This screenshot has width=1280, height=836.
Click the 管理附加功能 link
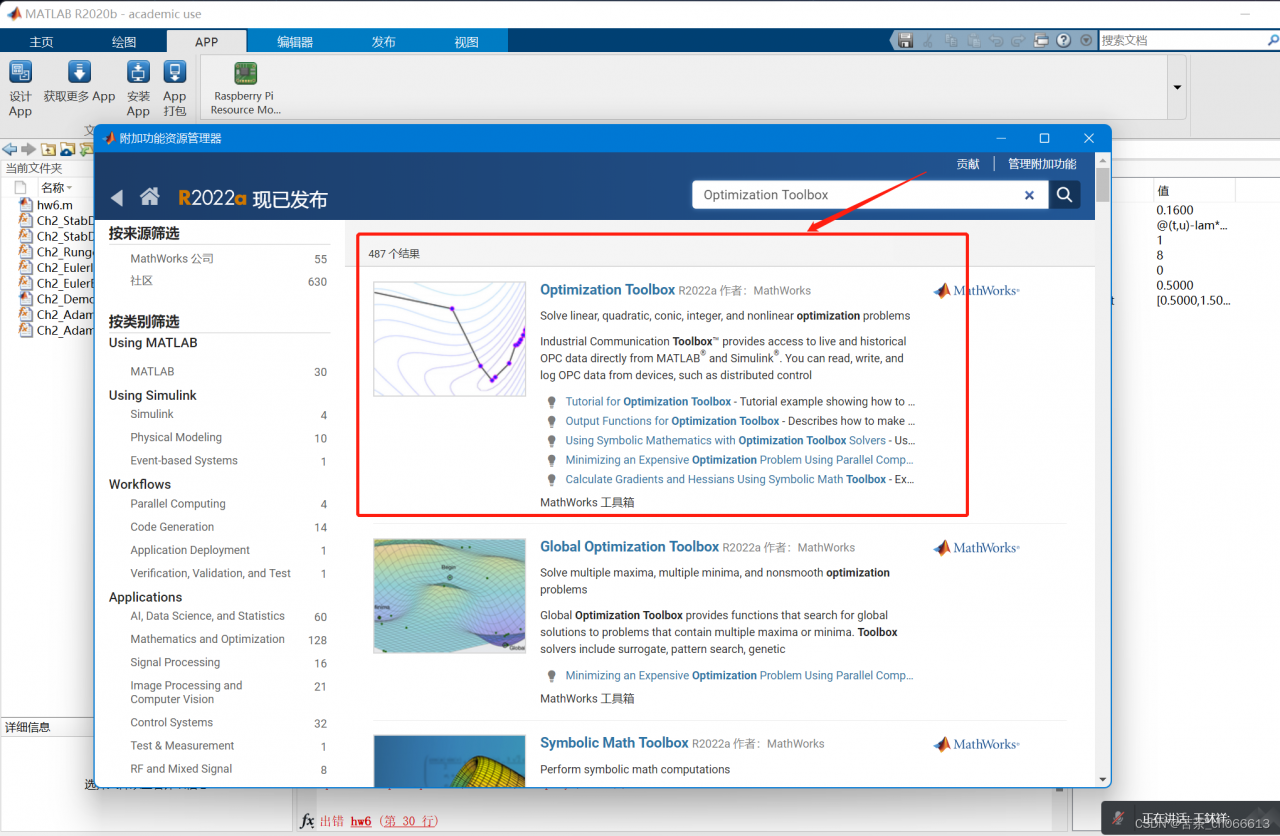[x=1042, y=164]
